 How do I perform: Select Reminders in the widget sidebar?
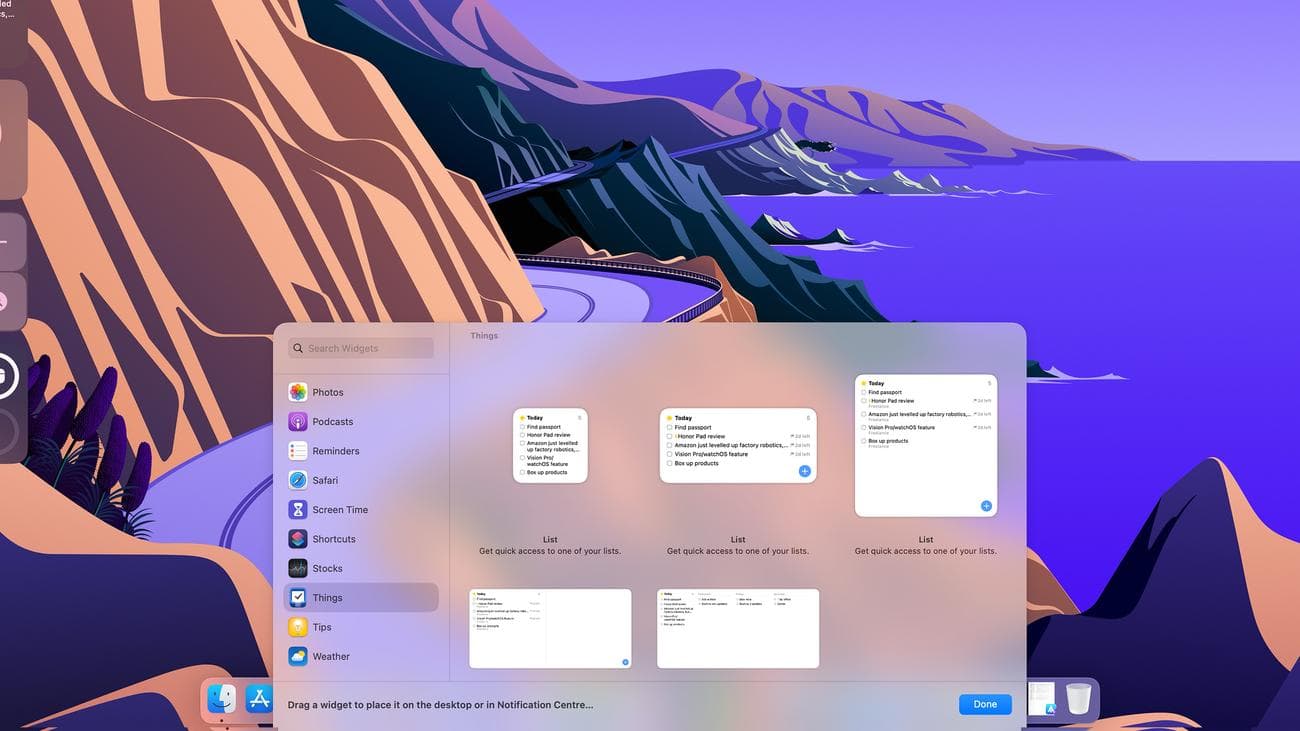click(335, 450)
